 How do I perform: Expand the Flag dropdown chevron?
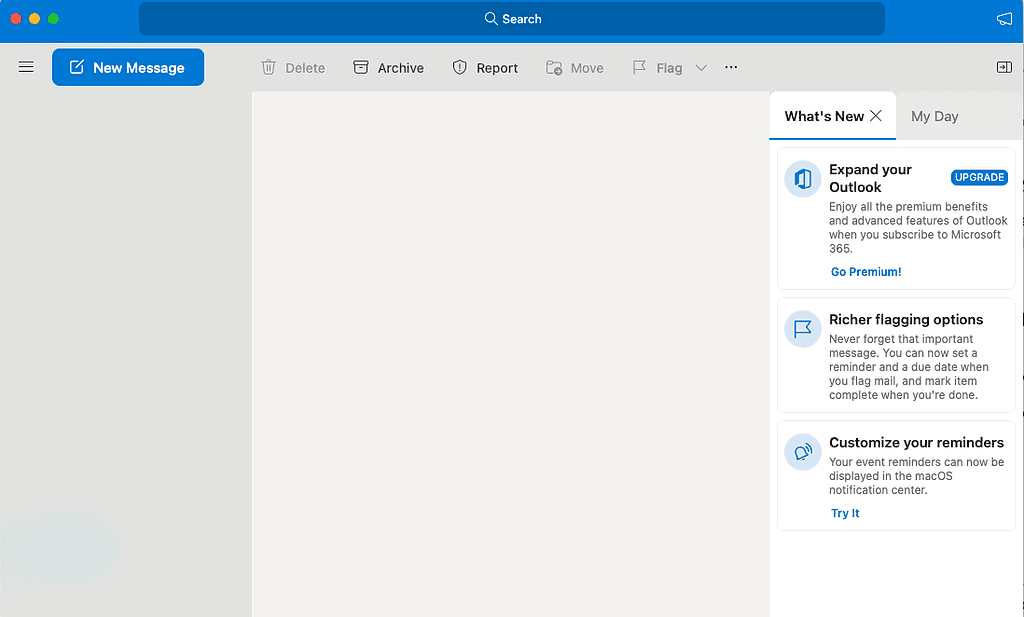[x=701, y=67]
